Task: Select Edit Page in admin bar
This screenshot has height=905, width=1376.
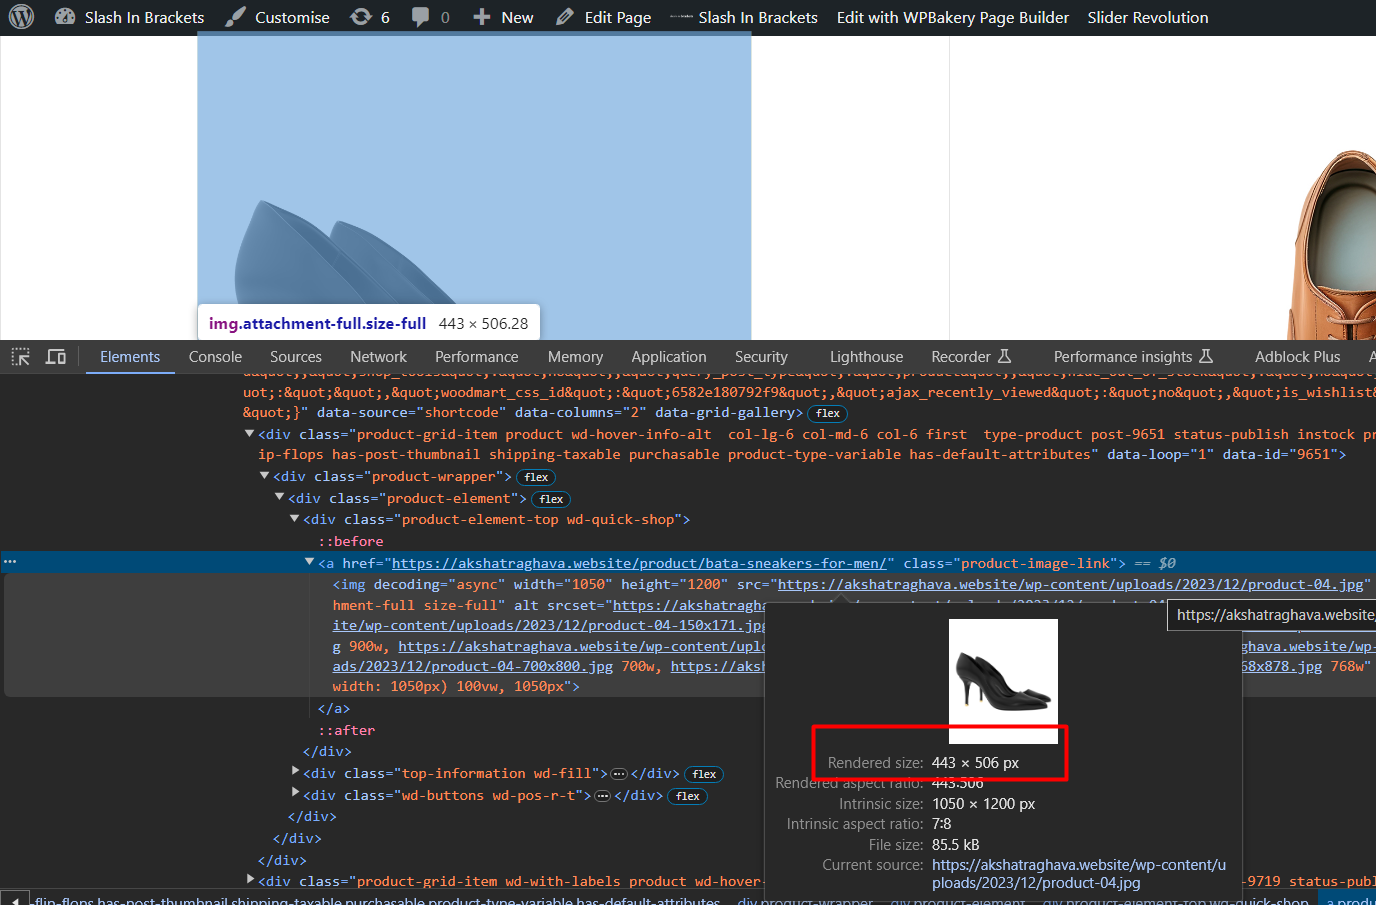Action: 603,17
